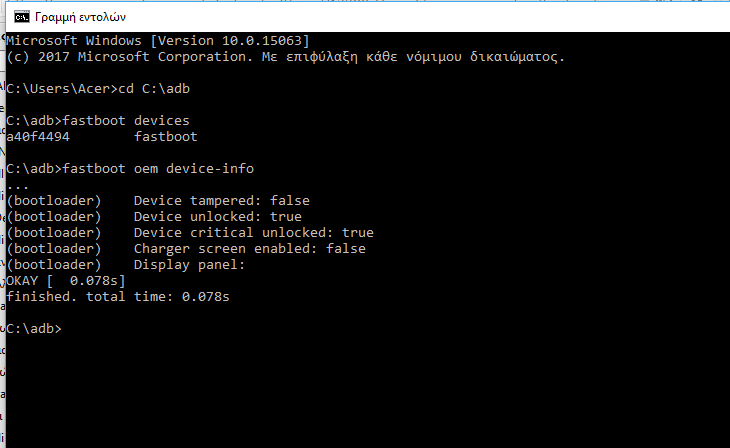The image size is (730, 448).
Task: Click the final C:\adb> prompt
Action: [33, 328]
